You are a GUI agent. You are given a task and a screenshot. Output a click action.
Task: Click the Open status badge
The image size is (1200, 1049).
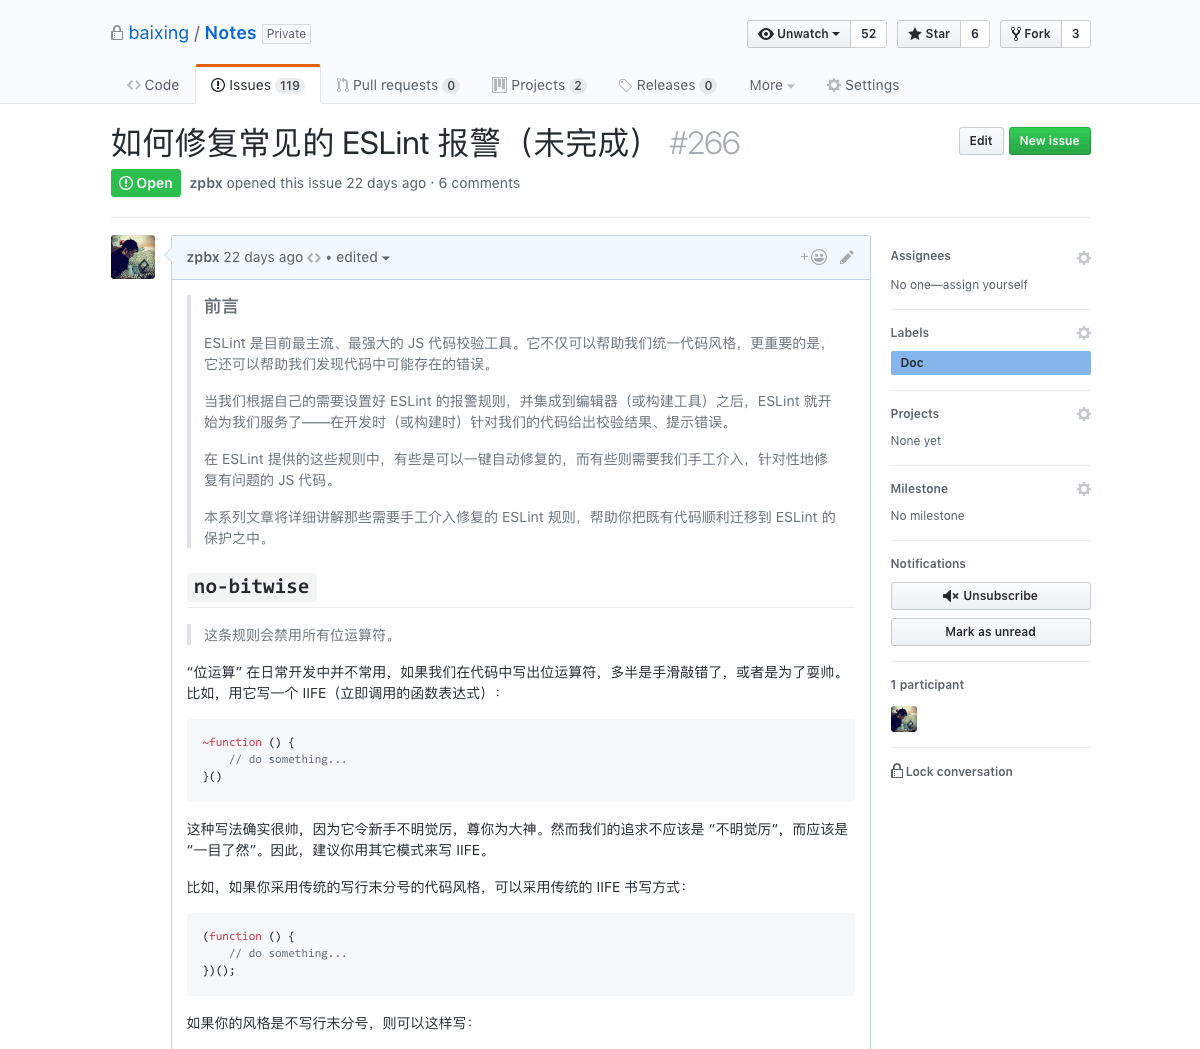146,183
